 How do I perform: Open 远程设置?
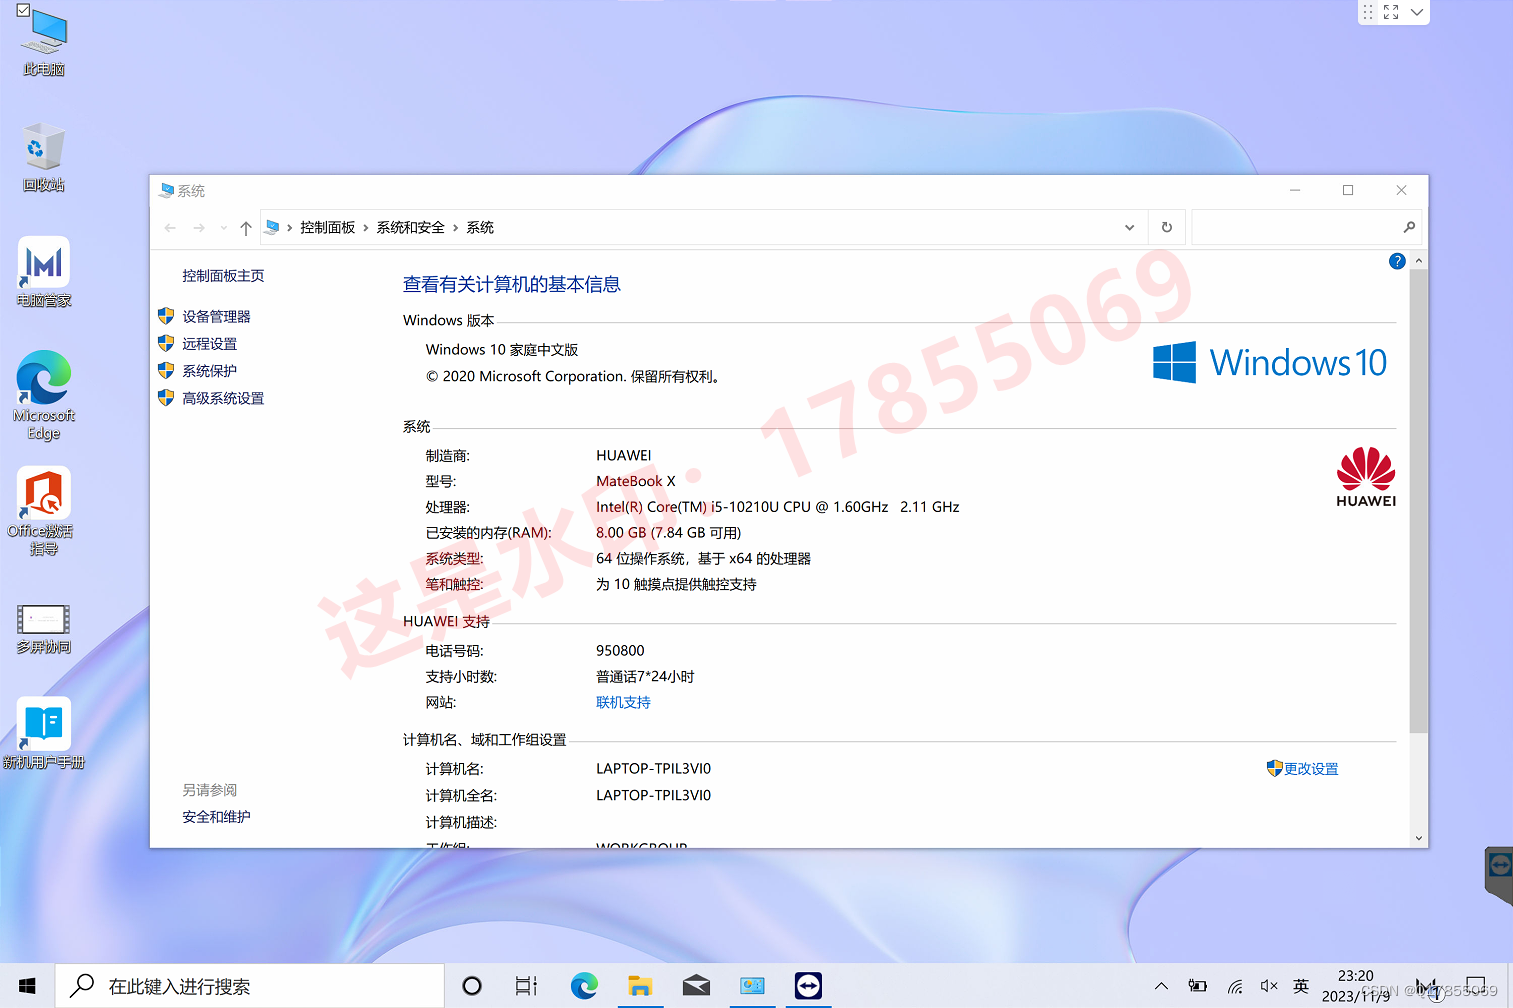[x=209, y=344]
